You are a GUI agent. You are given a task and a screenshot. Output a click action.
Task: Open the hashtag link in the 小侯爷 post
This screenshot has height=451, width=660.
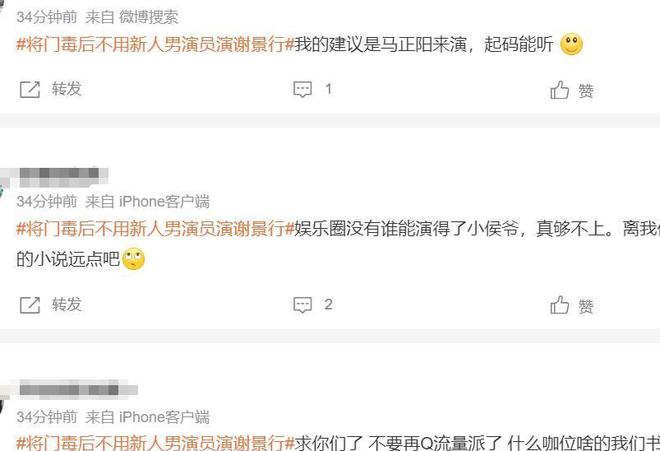click(155, 229)
